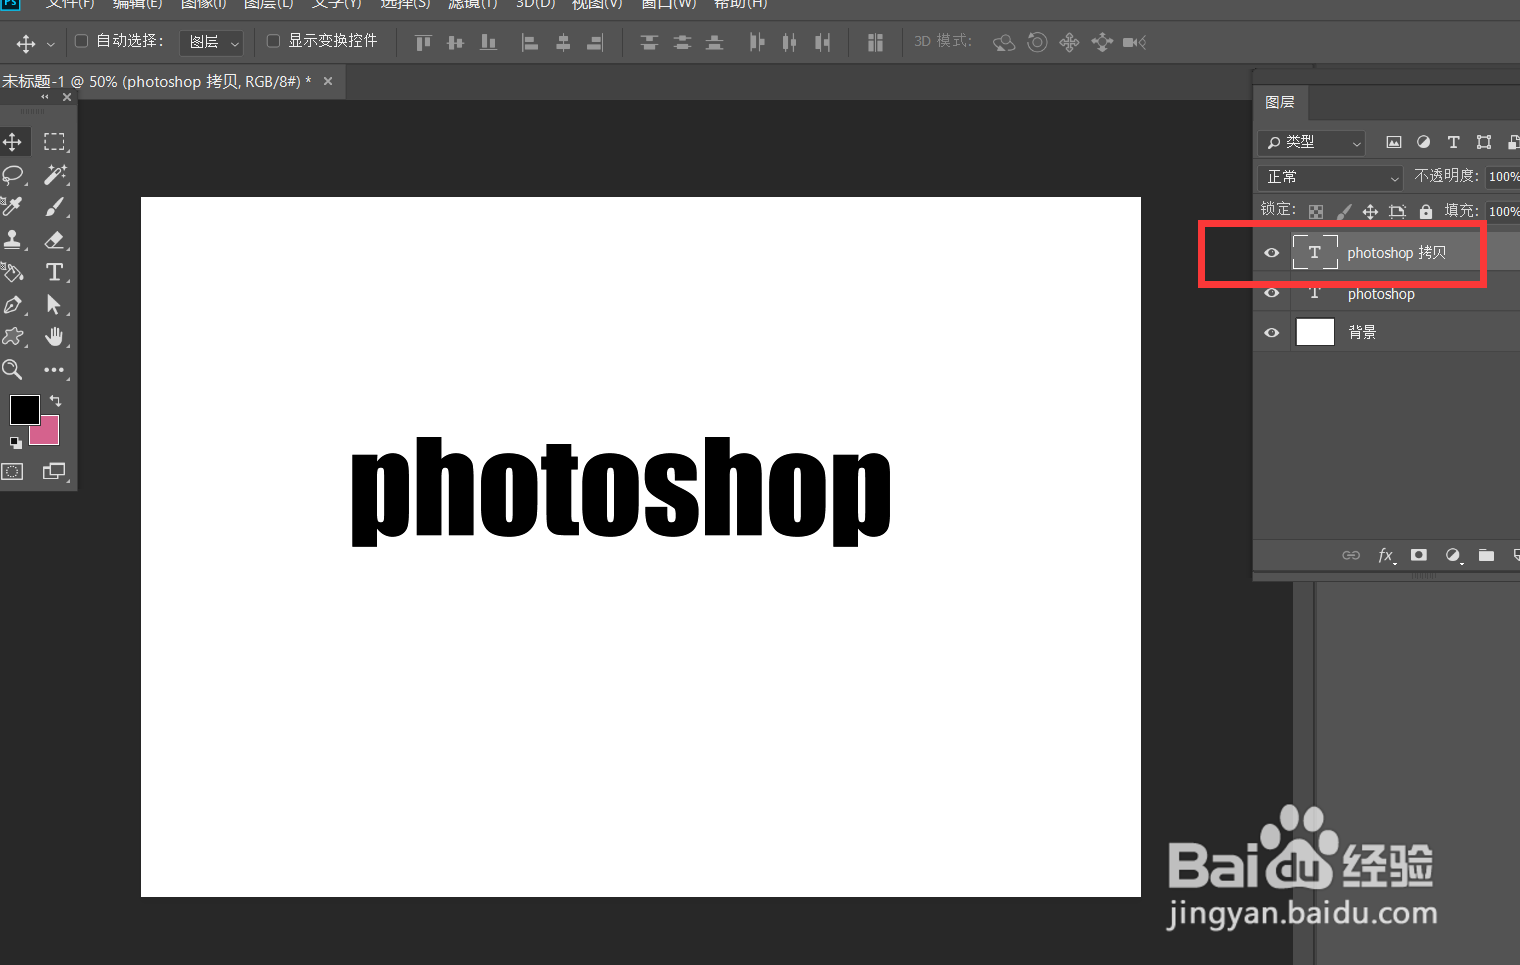This screenshot has width=1520, height=965.
Task: Filter layers by shape layers
Action: [x=1484, y=142]
